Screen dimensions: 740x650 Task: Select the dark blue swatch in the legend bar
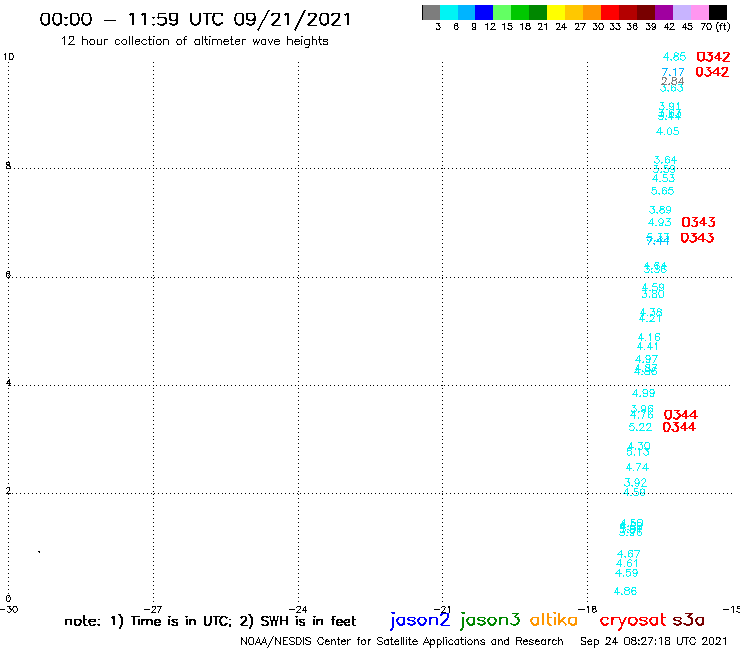(484, 12)
